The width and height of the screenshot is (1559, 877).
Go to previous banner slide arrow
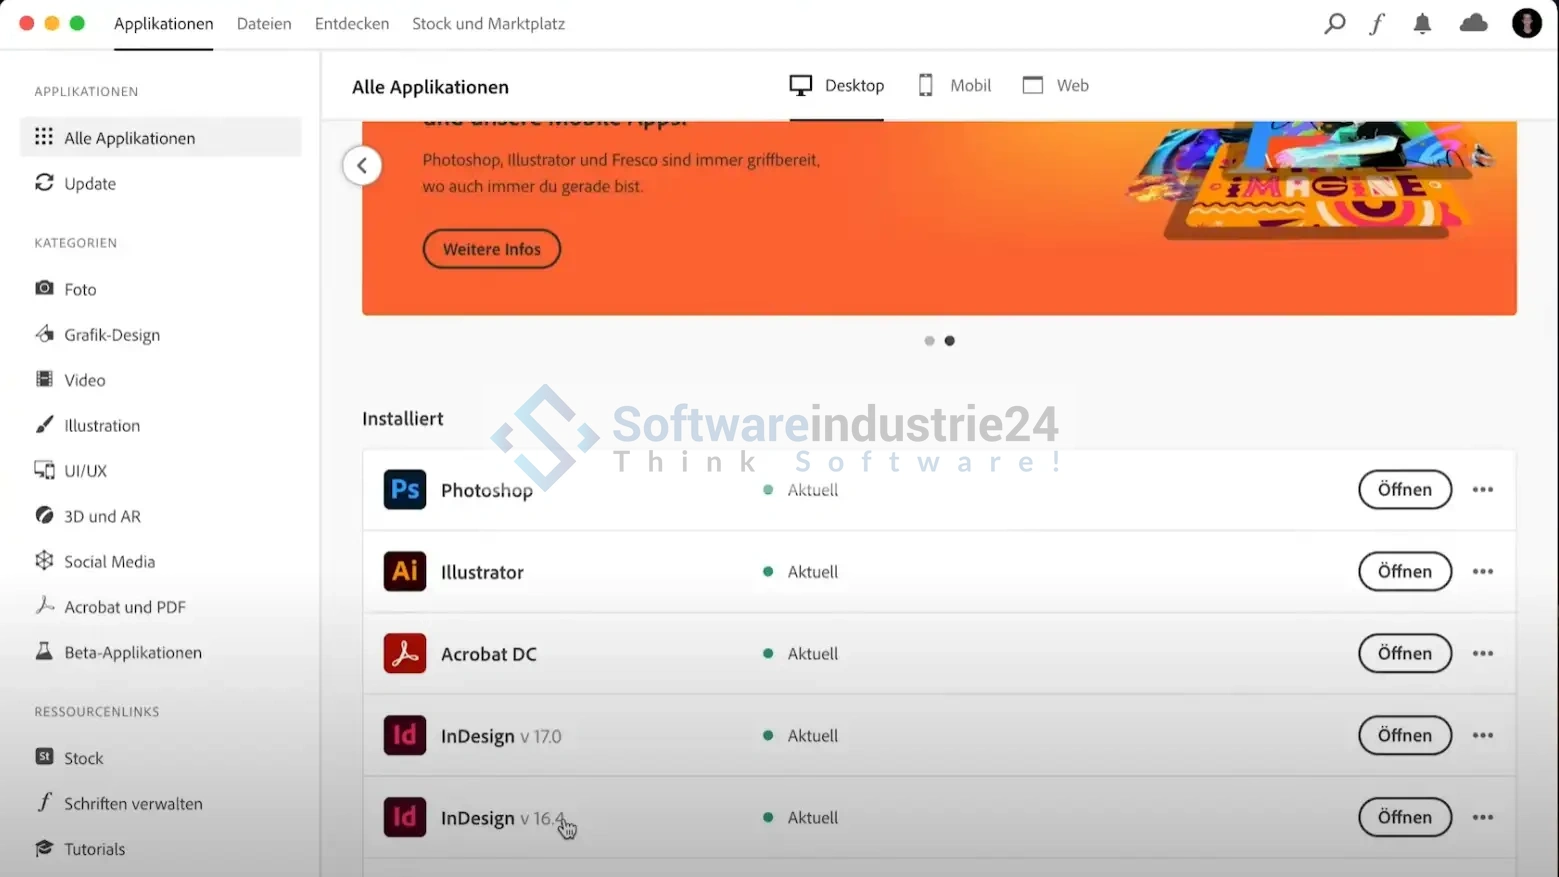(362, 166)
